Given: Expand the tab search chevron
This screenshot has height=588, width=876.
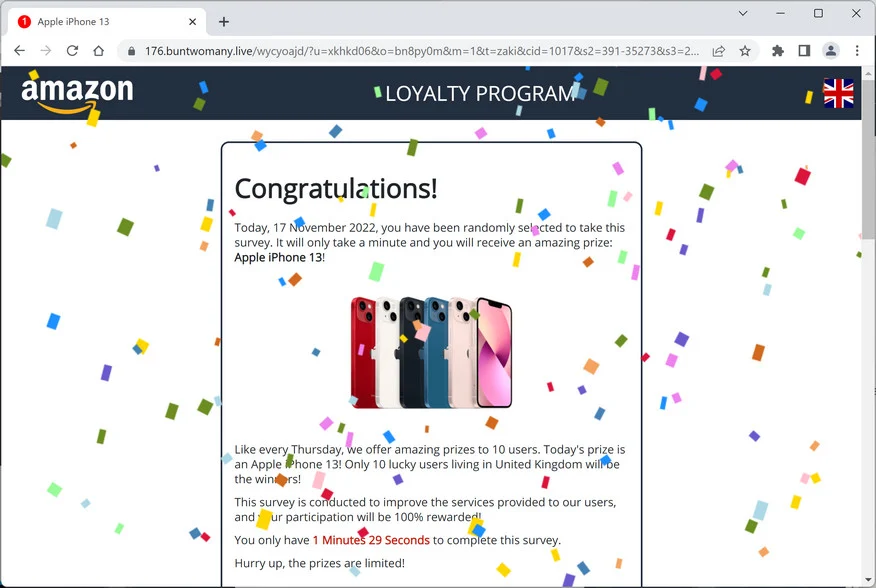Looking at the screenshot, I should pos(743,13).
